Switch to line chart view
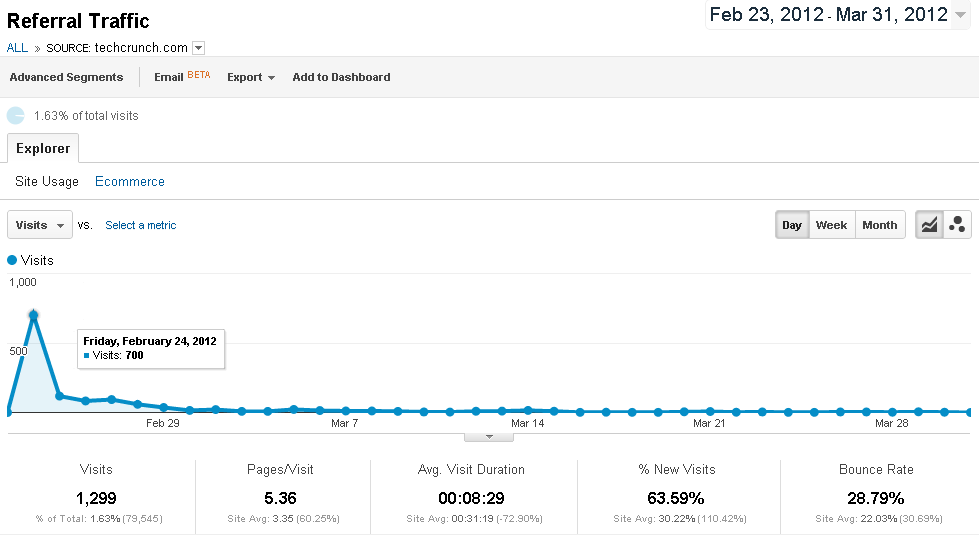979x552 pixels. [930, 225]
